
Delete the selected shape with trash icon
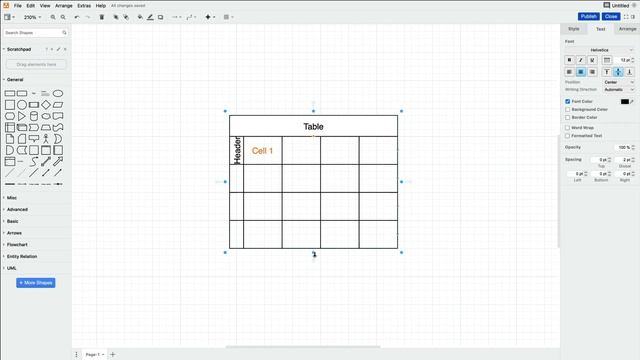102,17
